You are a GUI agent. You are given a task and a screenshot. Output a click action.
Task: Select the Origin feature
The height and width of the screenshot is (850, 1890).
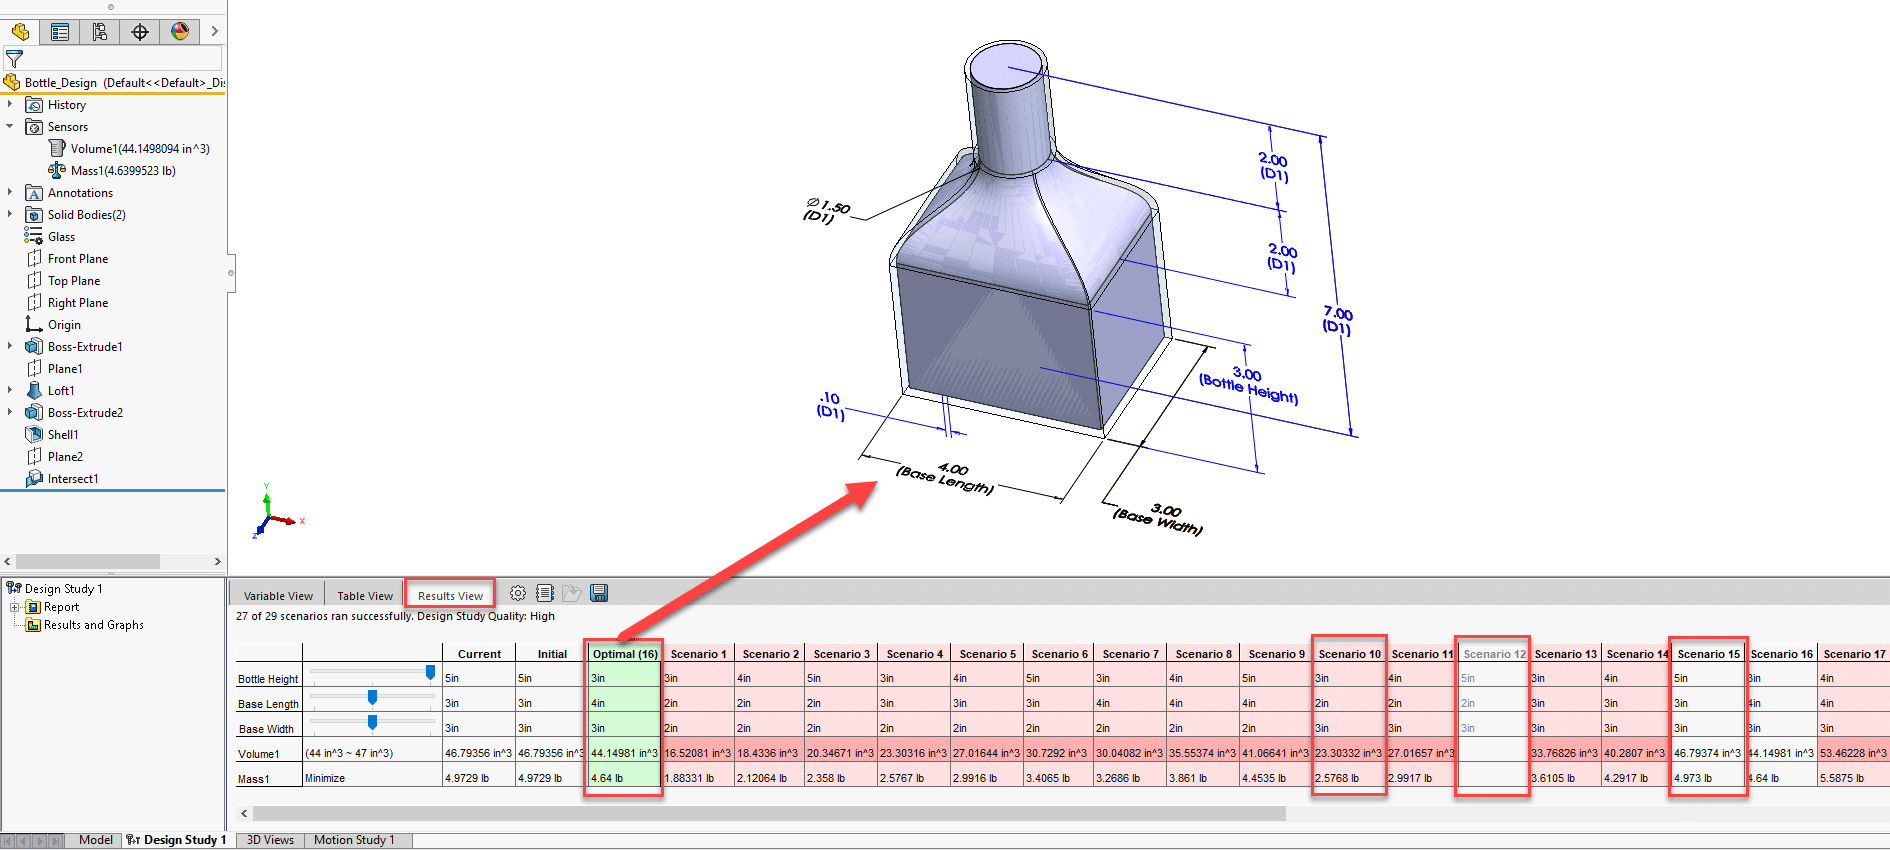tap(63, 325)
